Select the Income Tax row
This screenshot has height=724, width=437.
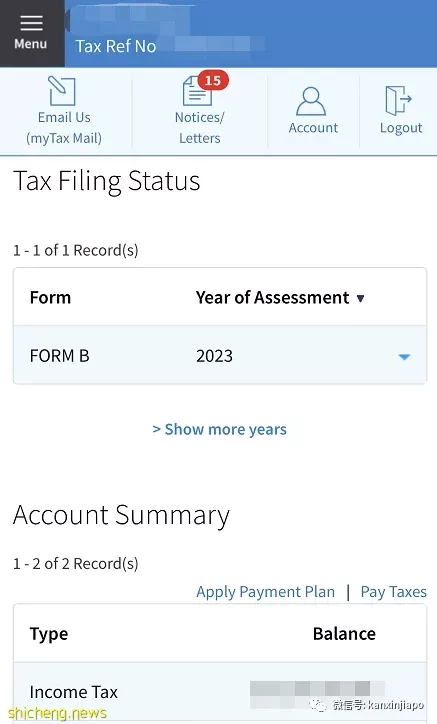click(x=220, y=692)
